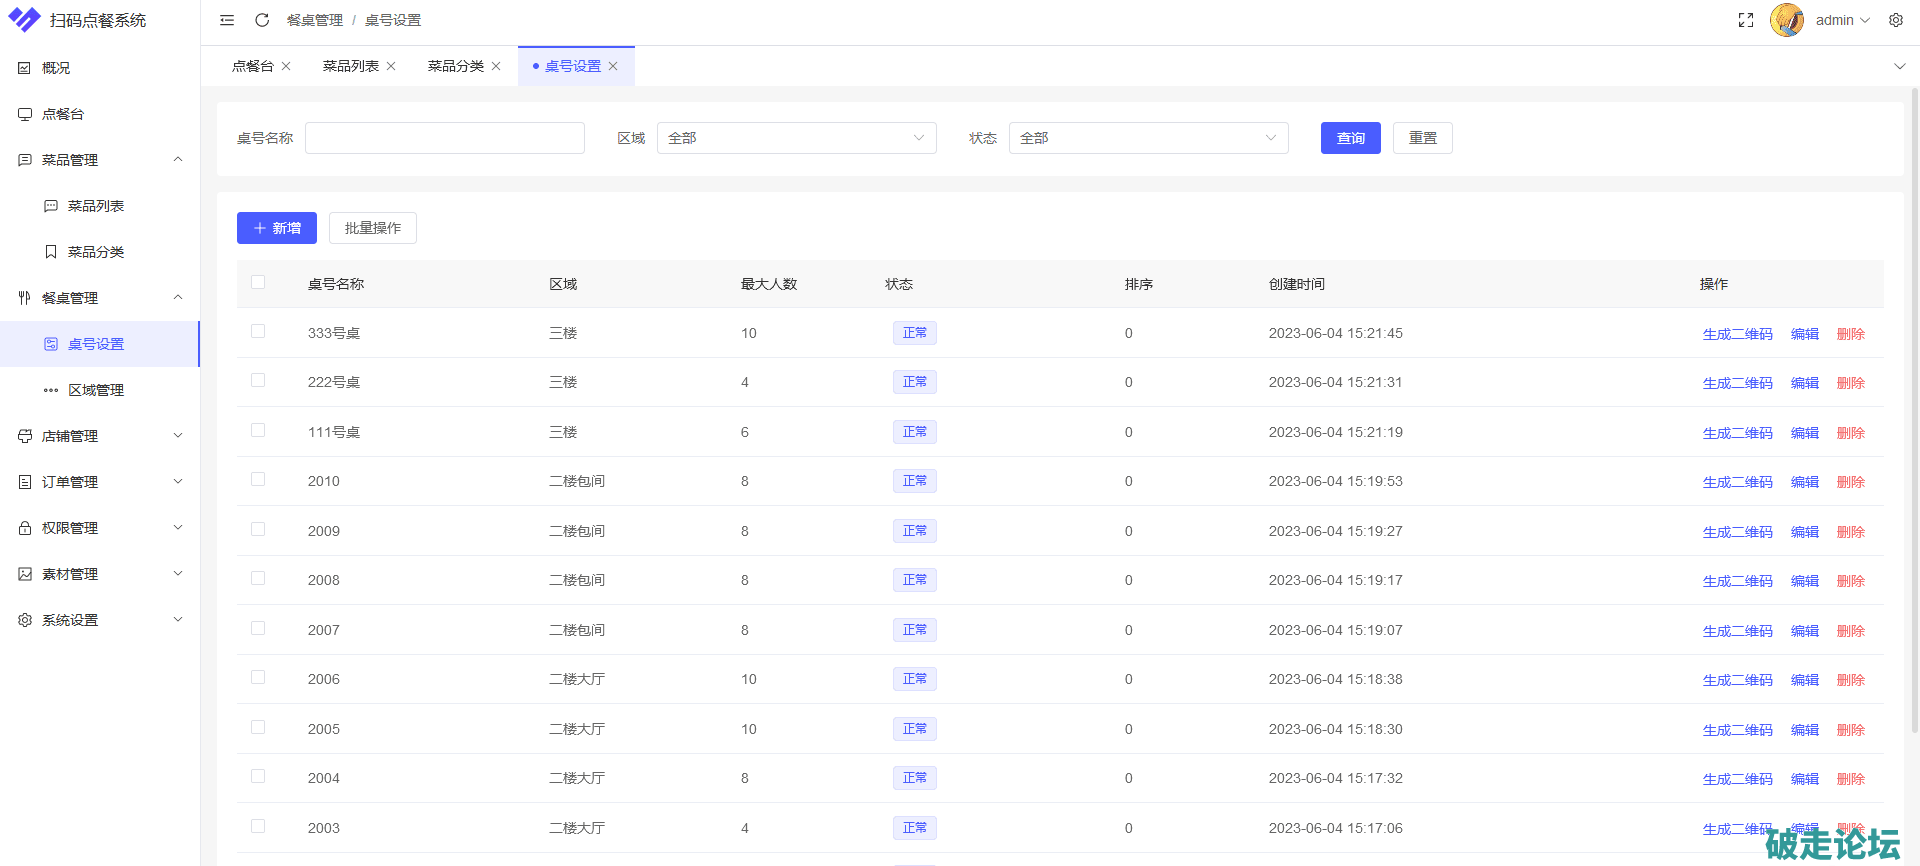Tick the checkbox for the 333号桌 row
This screenshot has height=866, width=1920.
tap(258, 332)
